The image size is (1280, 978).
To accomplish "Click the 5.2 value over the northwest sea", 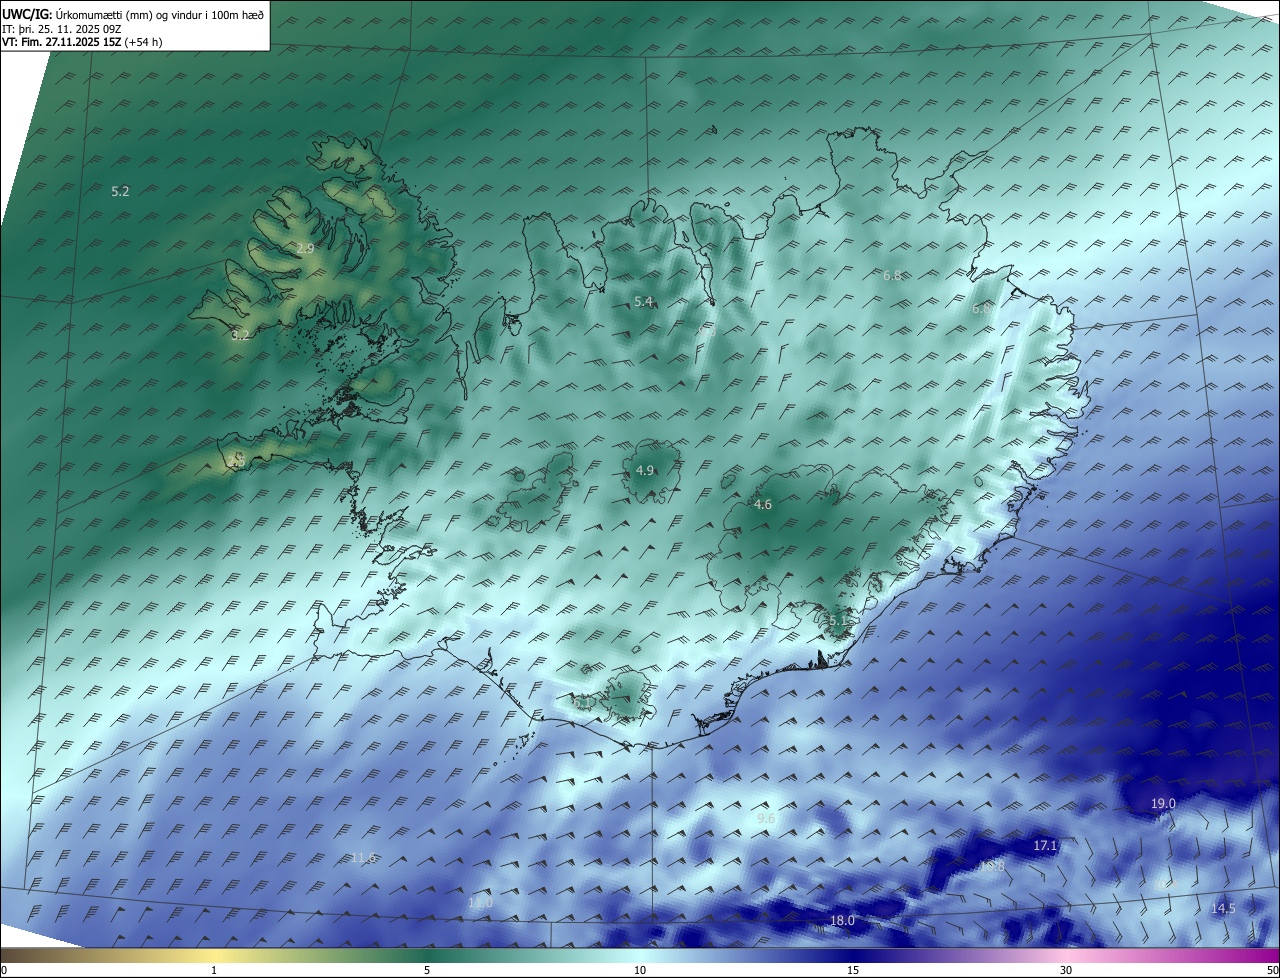I will 120,191.
